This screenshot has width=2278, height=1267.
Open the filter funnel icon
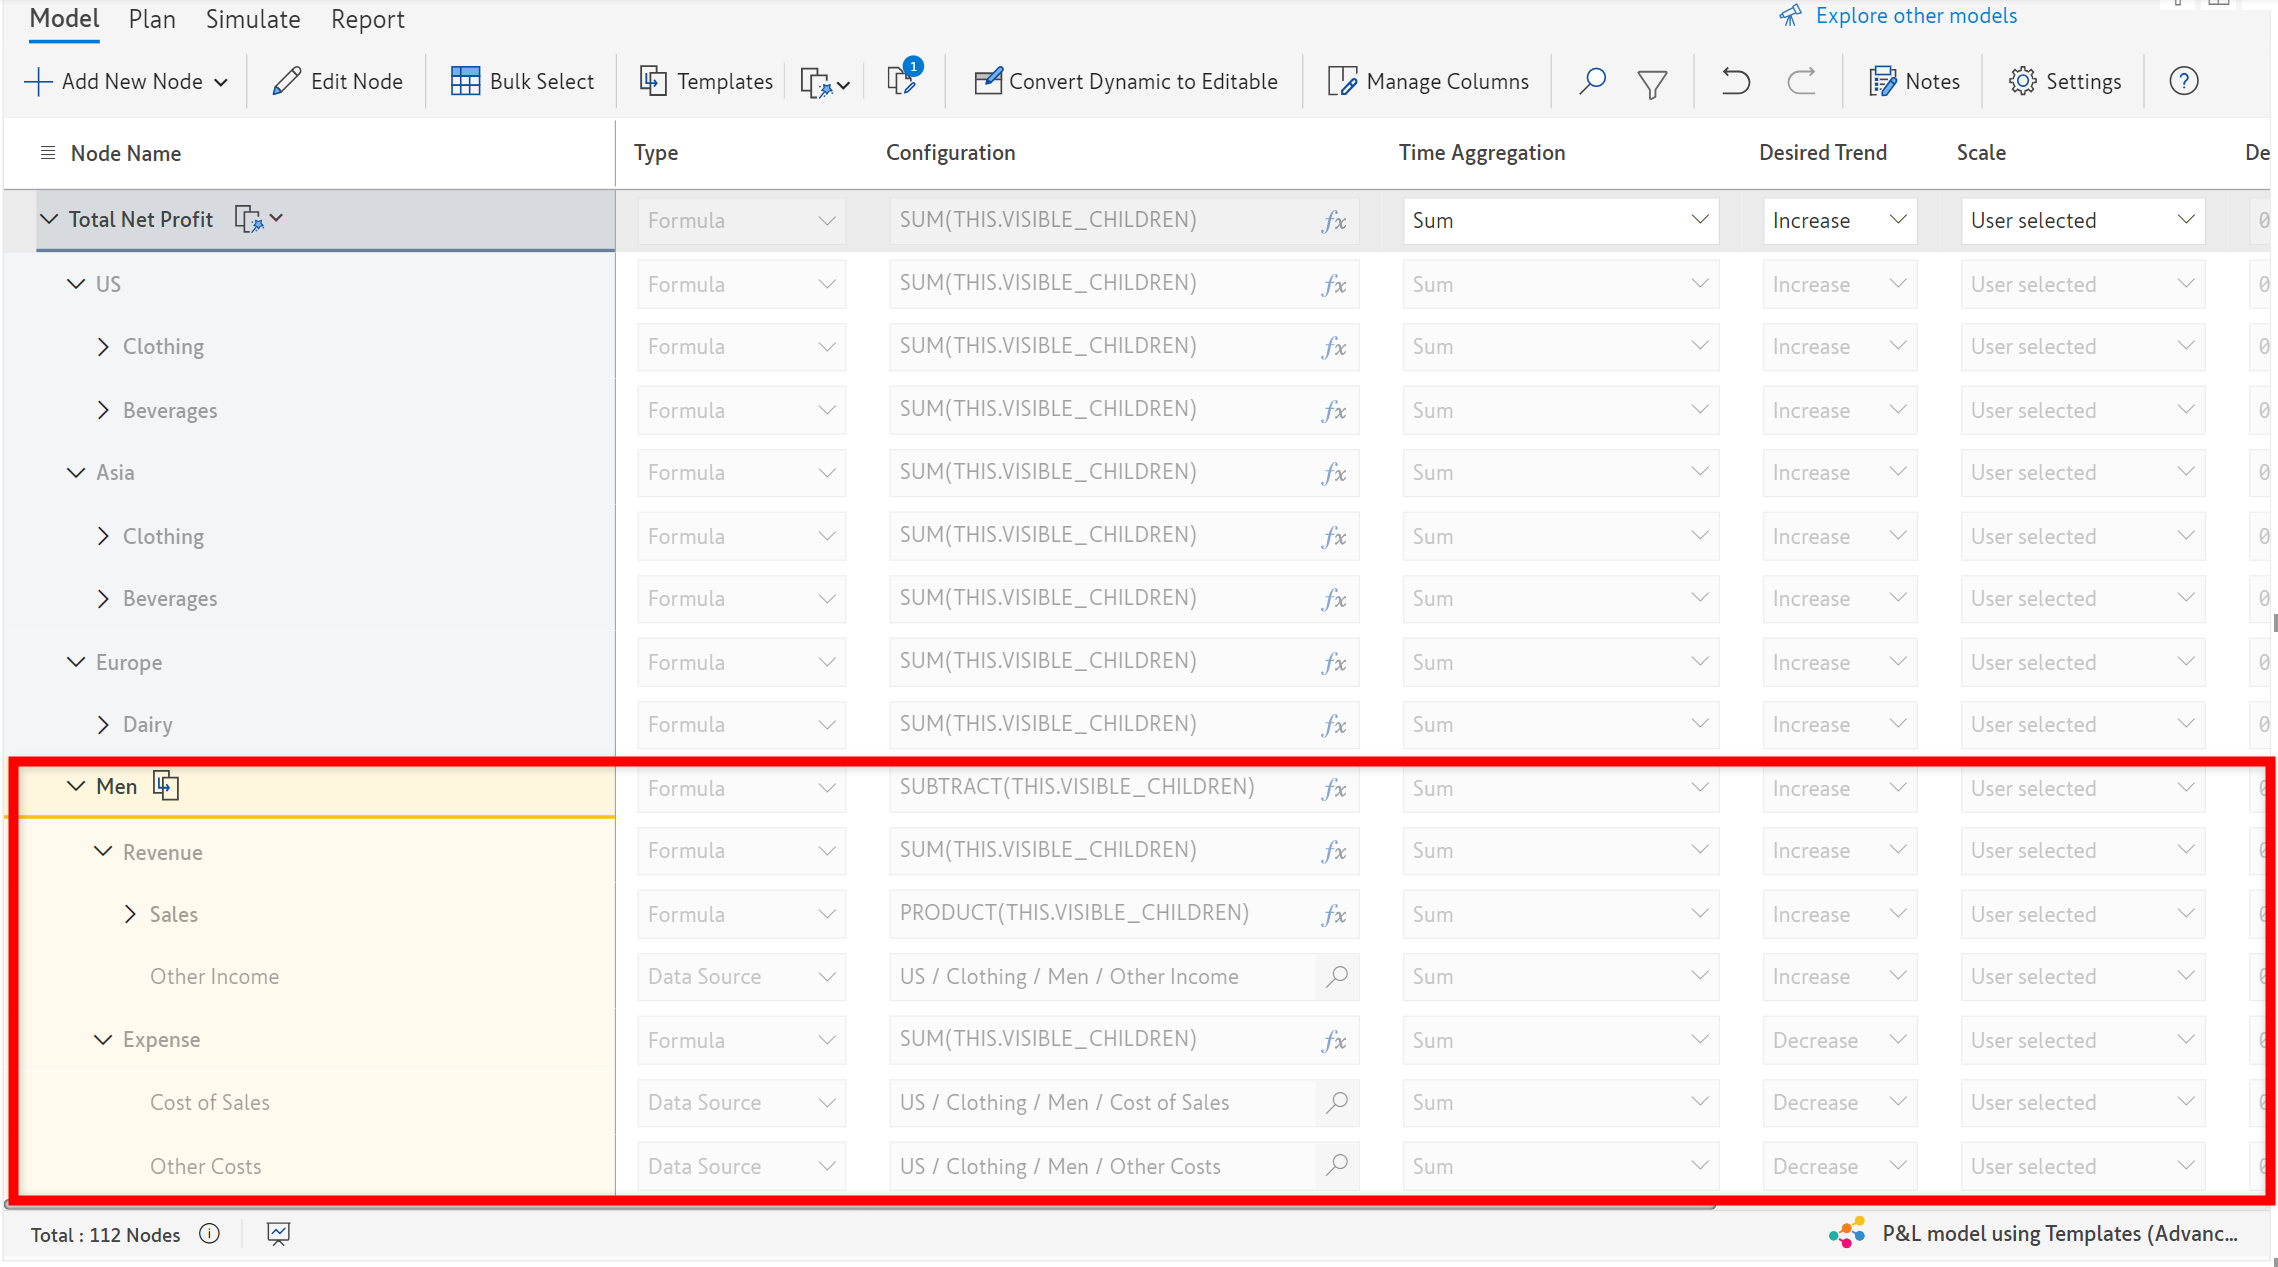[1652, 83]
